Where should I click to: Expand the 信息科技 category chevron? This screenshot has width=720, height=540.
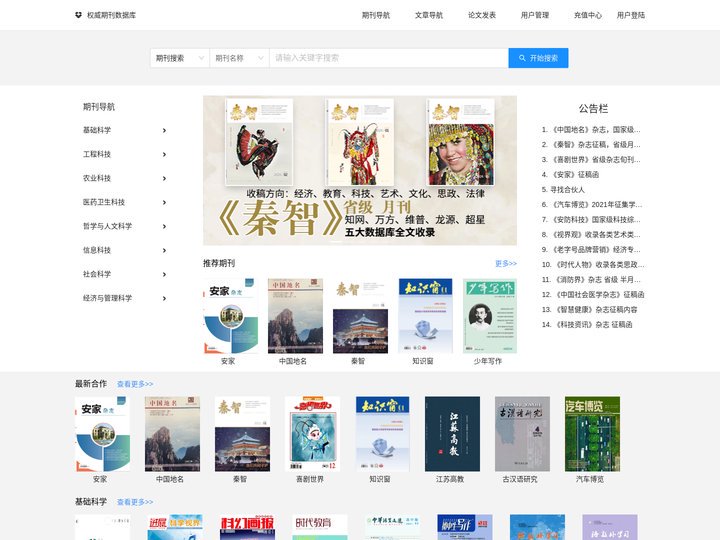click(x=164, y=250)
